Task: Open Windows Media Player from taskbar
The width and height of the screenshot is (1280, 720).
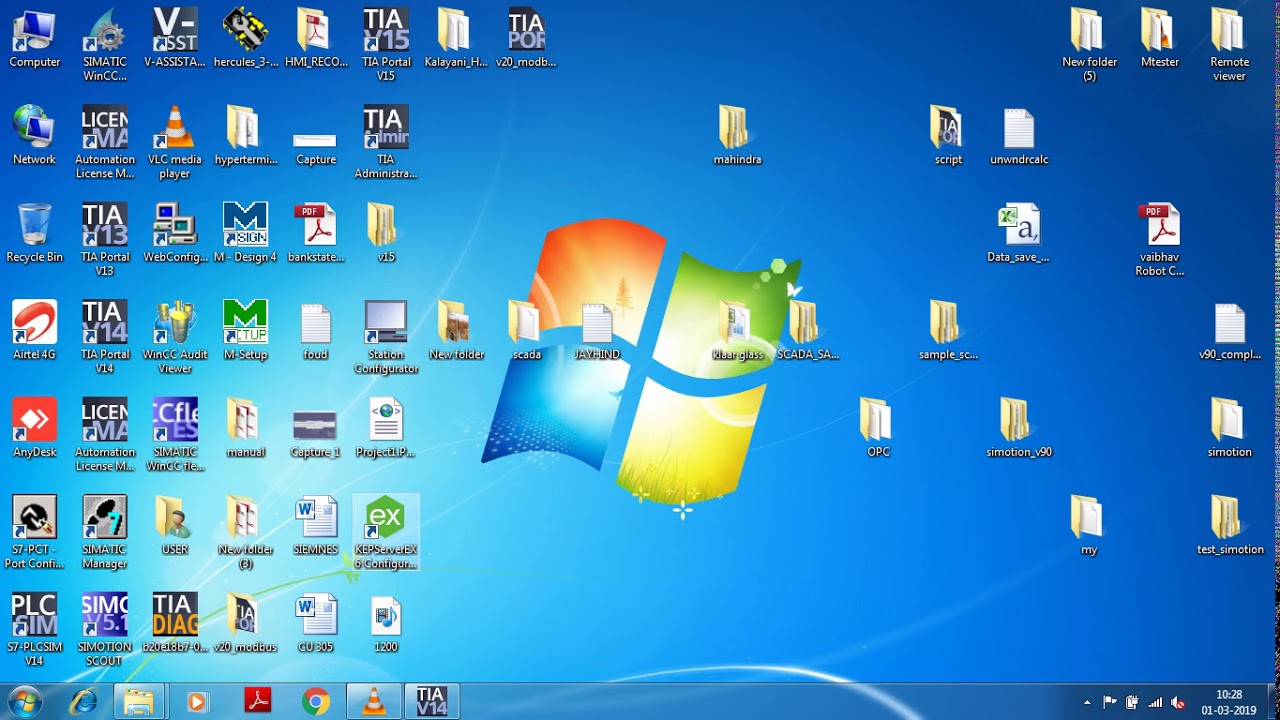Action: pyautogui.click(x=197, y=702)
